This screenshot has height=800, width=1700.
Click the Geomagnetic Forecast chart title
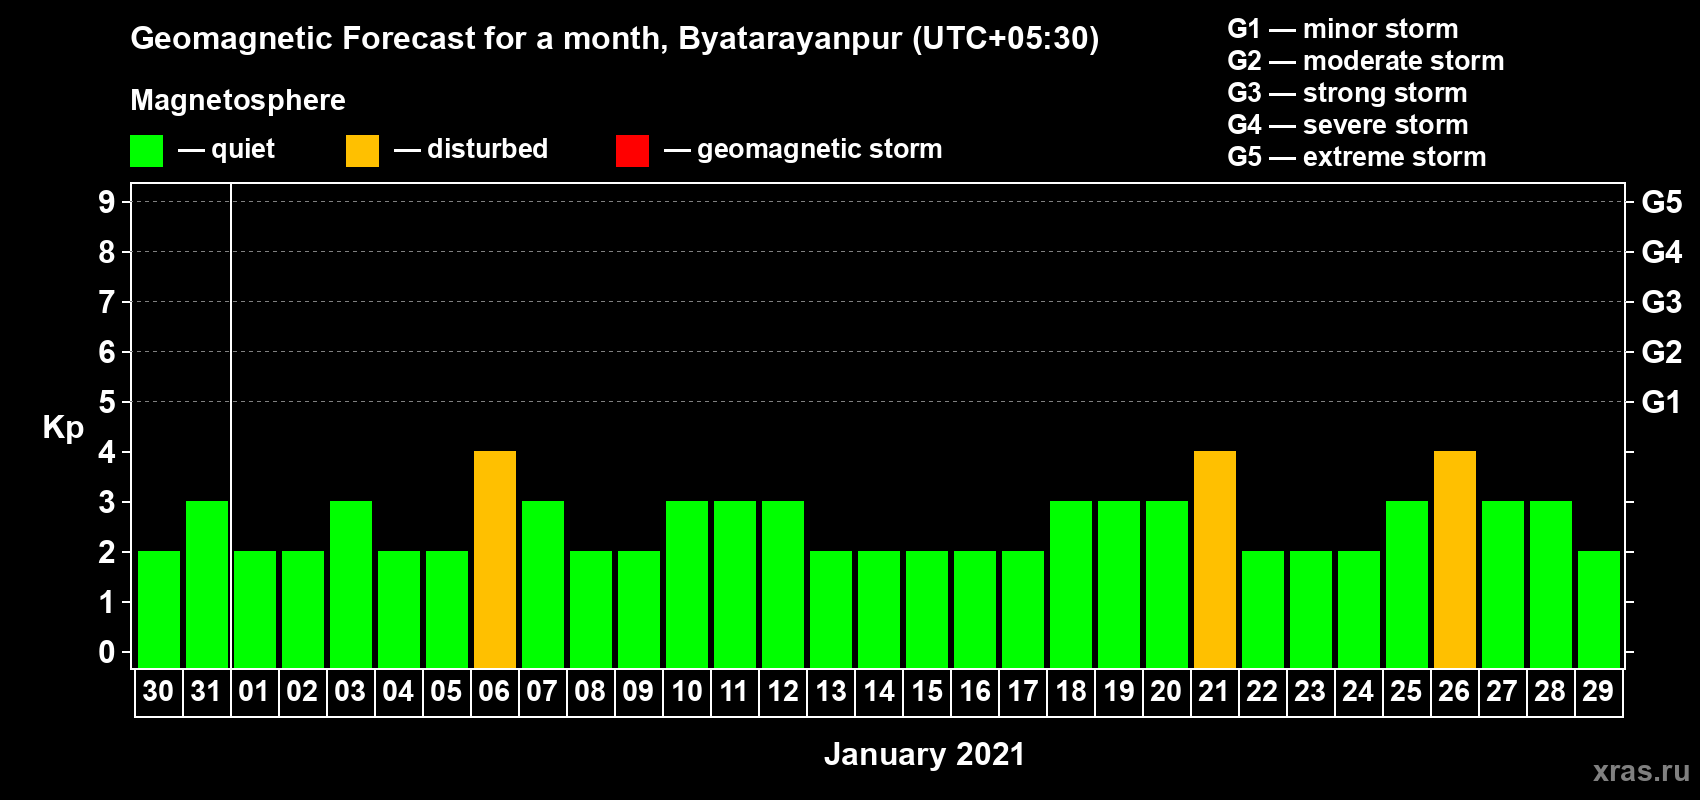coord(615,39)
